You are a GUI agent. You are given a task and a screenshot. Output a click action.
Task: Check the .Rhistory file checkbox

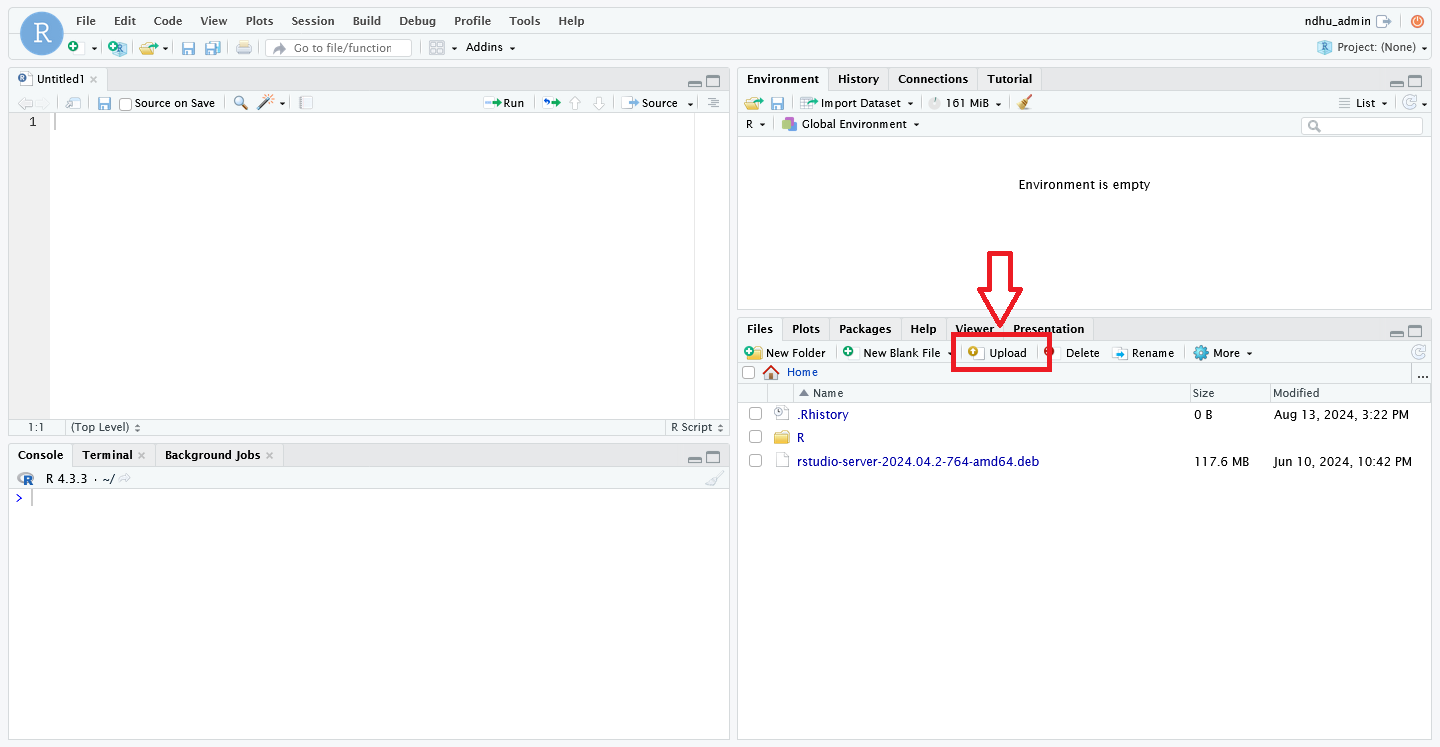[755, 414]
